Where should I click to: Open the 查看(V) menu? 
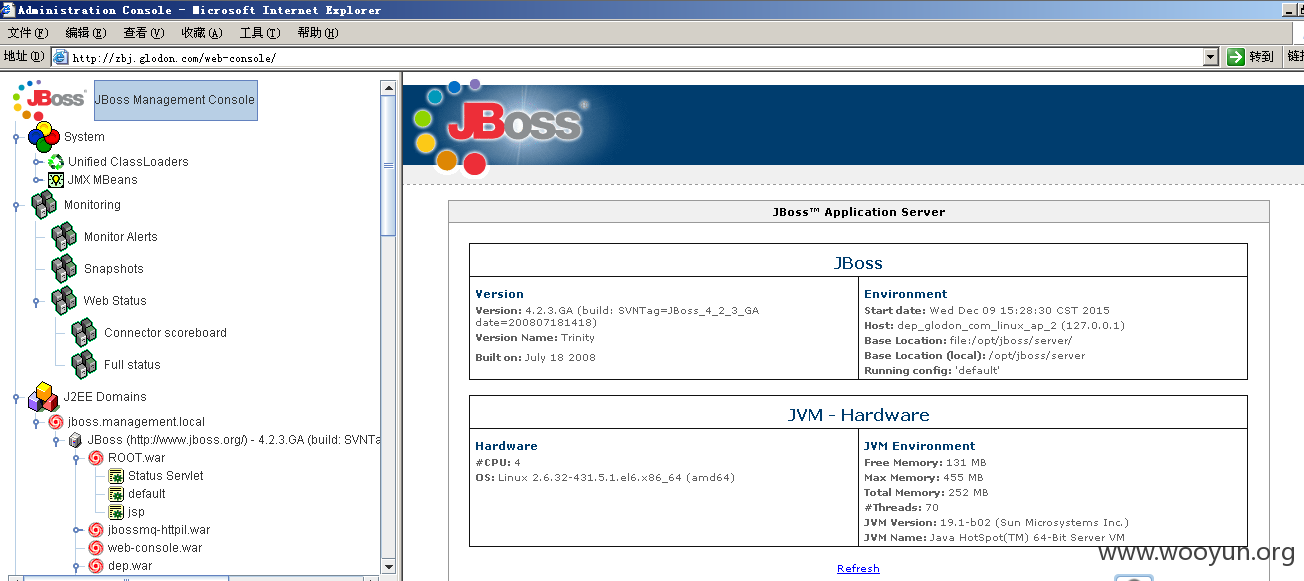tap(143, 33)
